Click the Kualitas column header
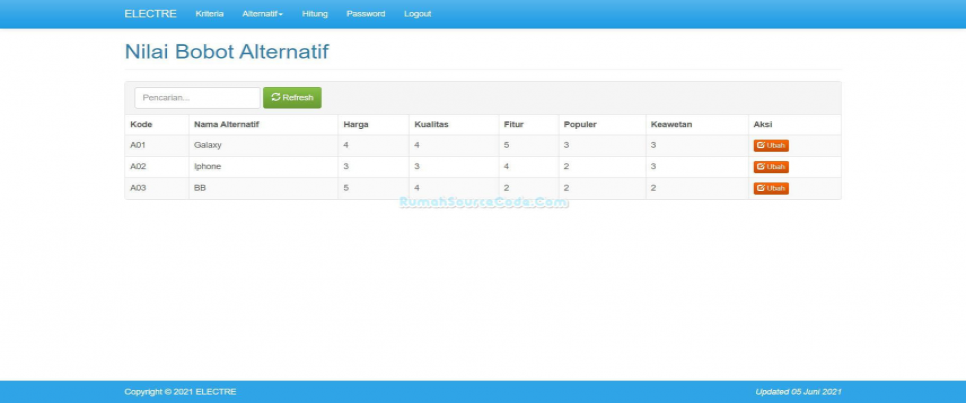This screenshot has width=966, height=403. 431,124
